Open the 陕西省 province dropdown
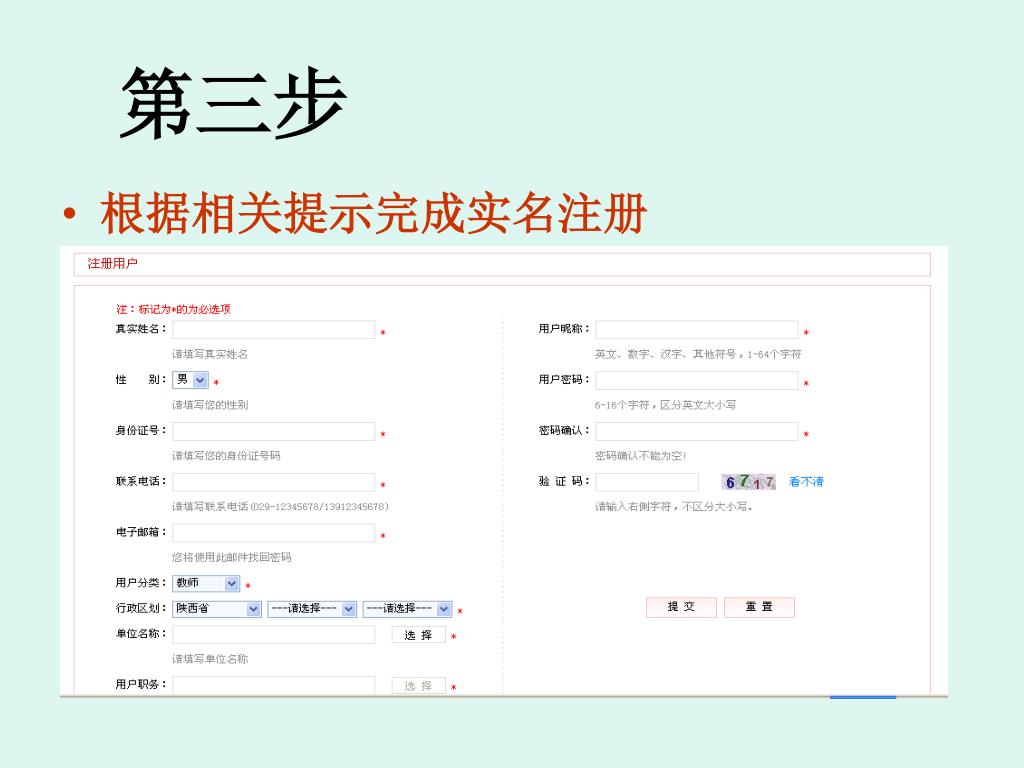Screen dimensions: 1024x768 tap(217, 609)
